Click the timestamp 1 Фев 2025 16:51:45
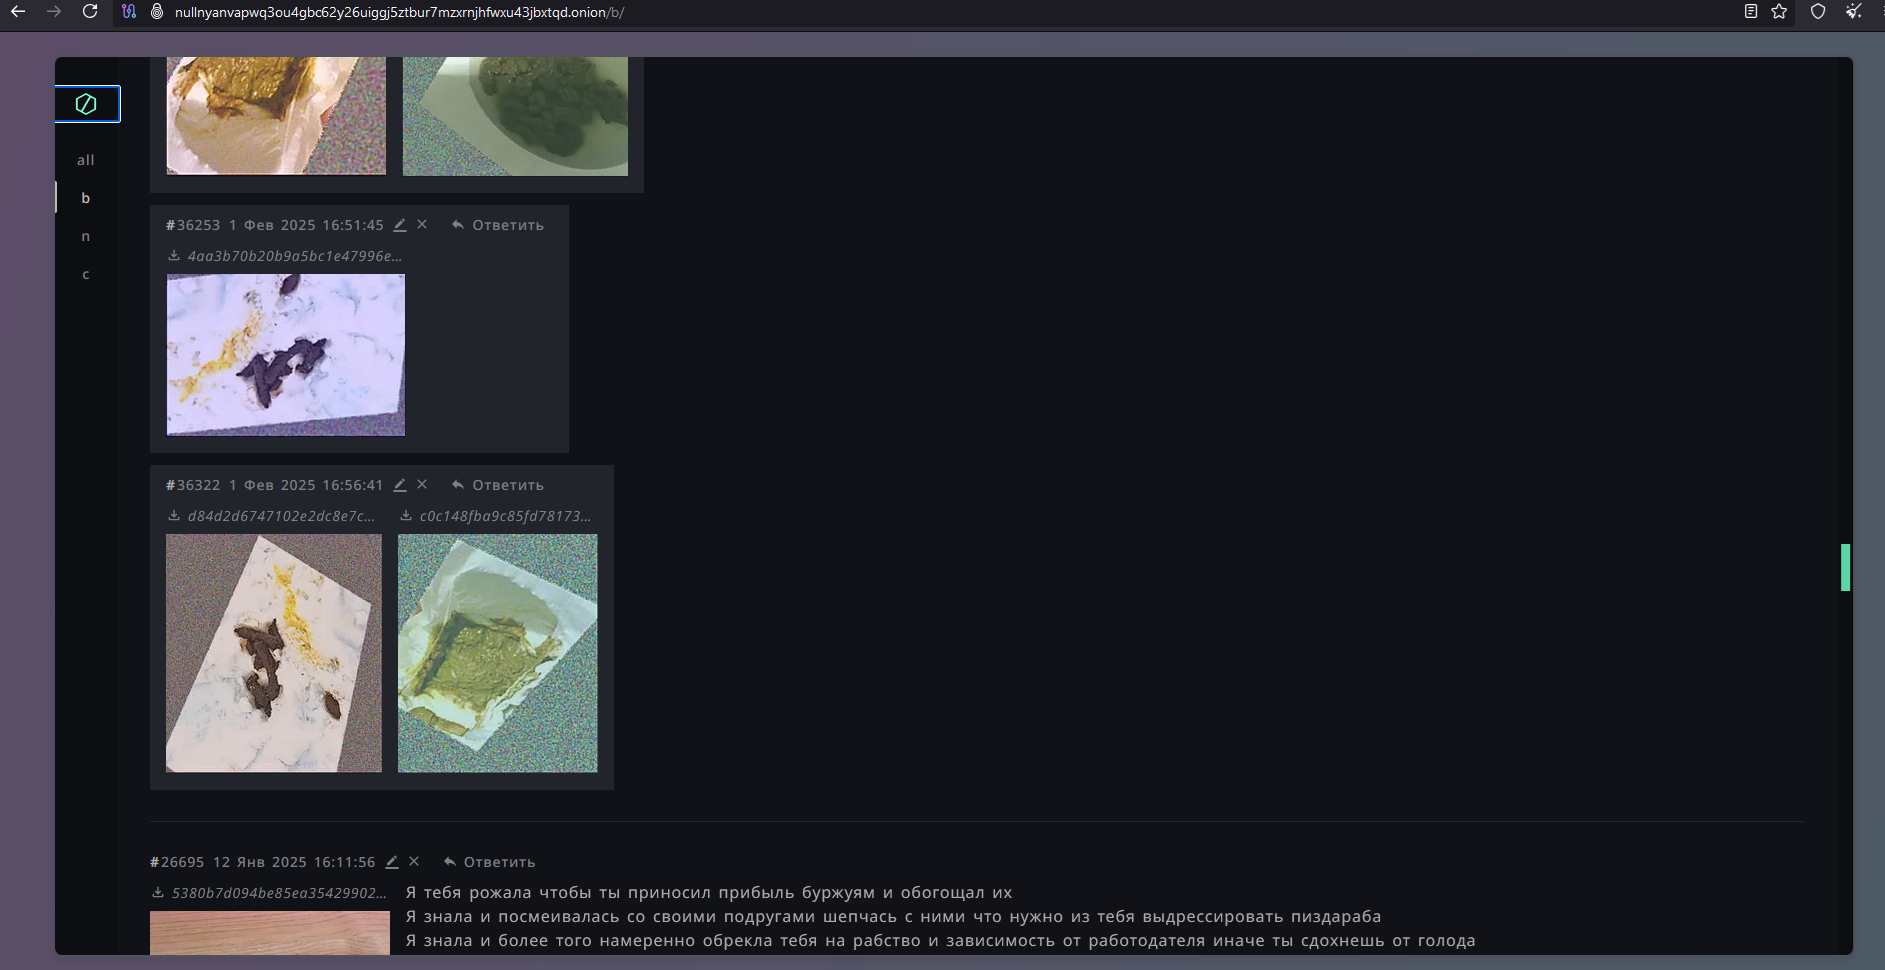This screenshot has height=970, width=1885. pyautogui.click(x=306, y=225)
